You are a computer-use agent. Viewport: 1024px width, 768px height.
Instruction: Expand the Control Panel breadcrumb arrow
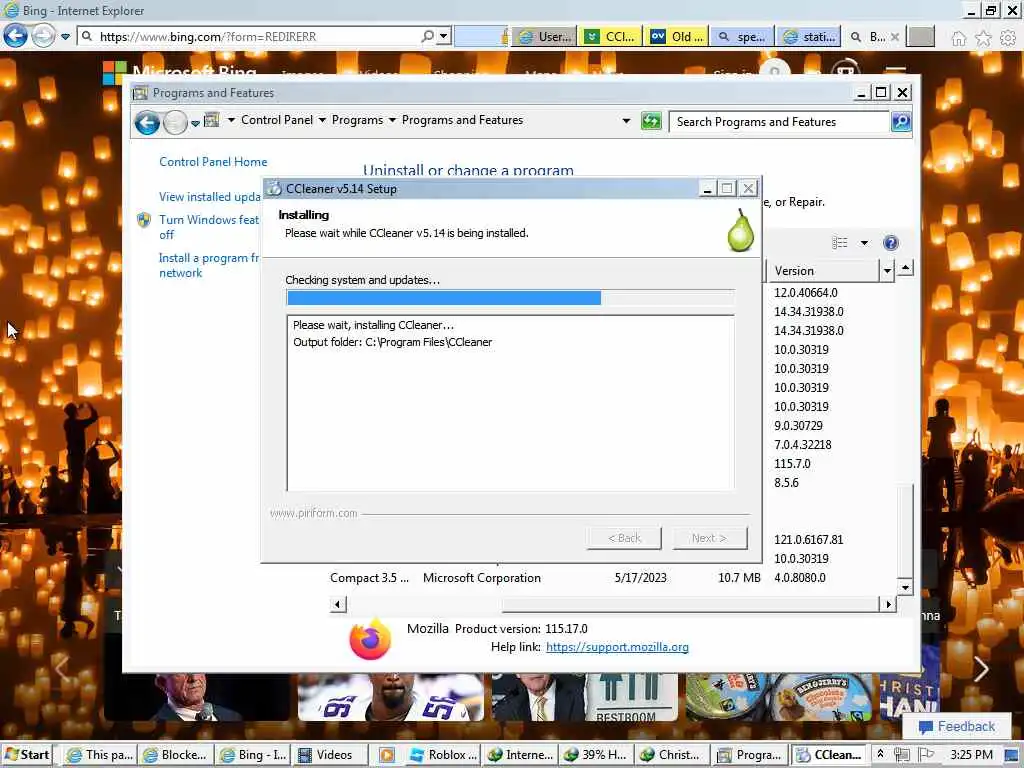[x=322, y=120]
